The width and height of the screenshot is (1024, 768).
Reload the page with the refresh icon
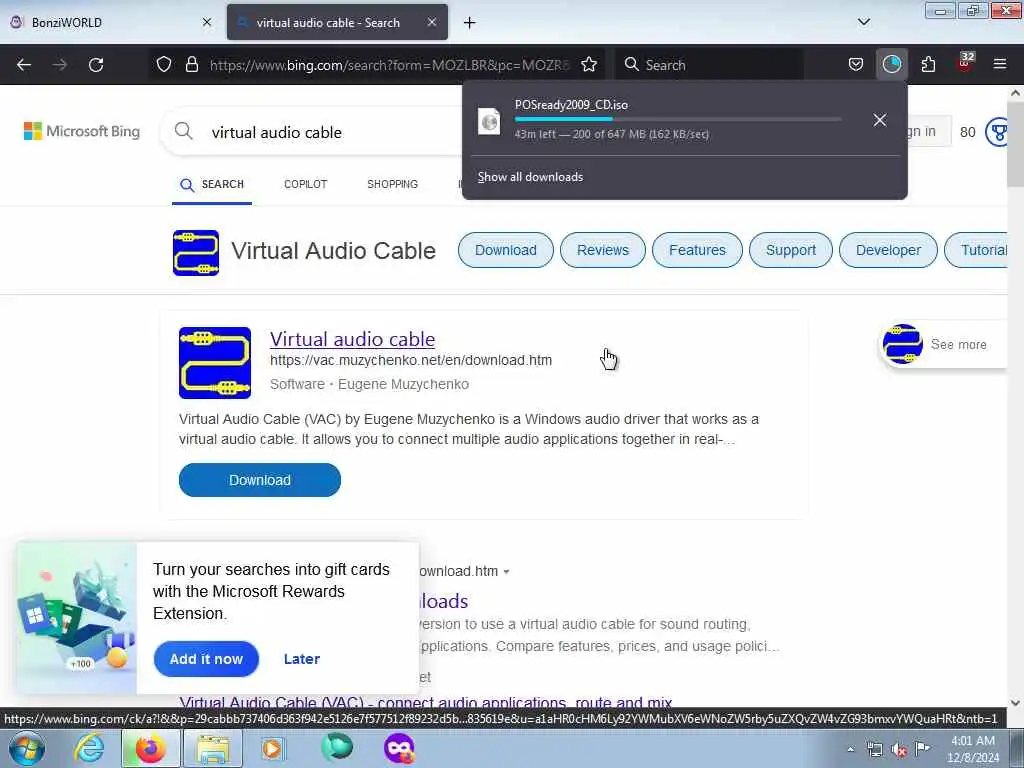coord(96,65)
